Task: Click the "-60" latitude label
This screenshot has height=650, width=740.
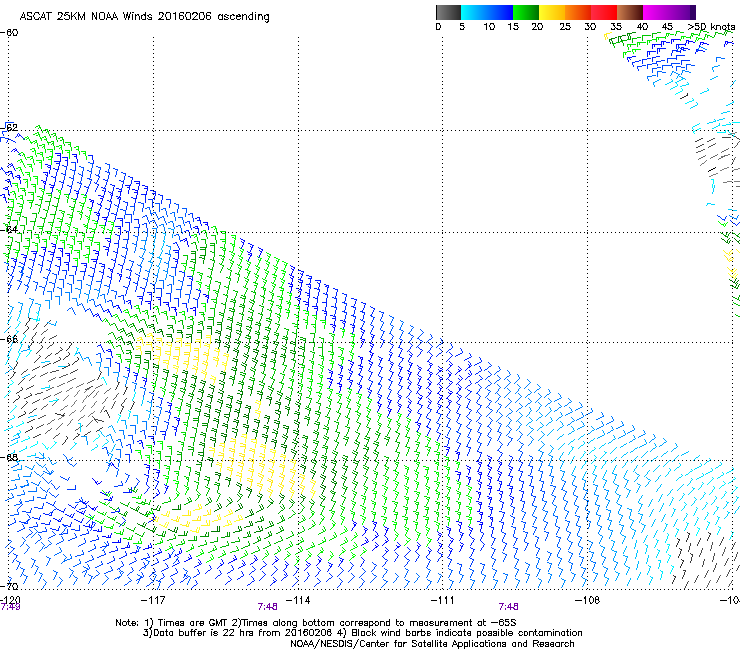Action: (x=9, y=33)
